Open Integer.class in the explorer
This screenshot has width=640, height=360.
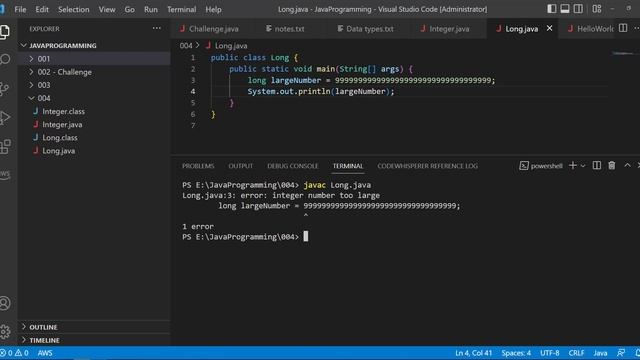(94, 111)
